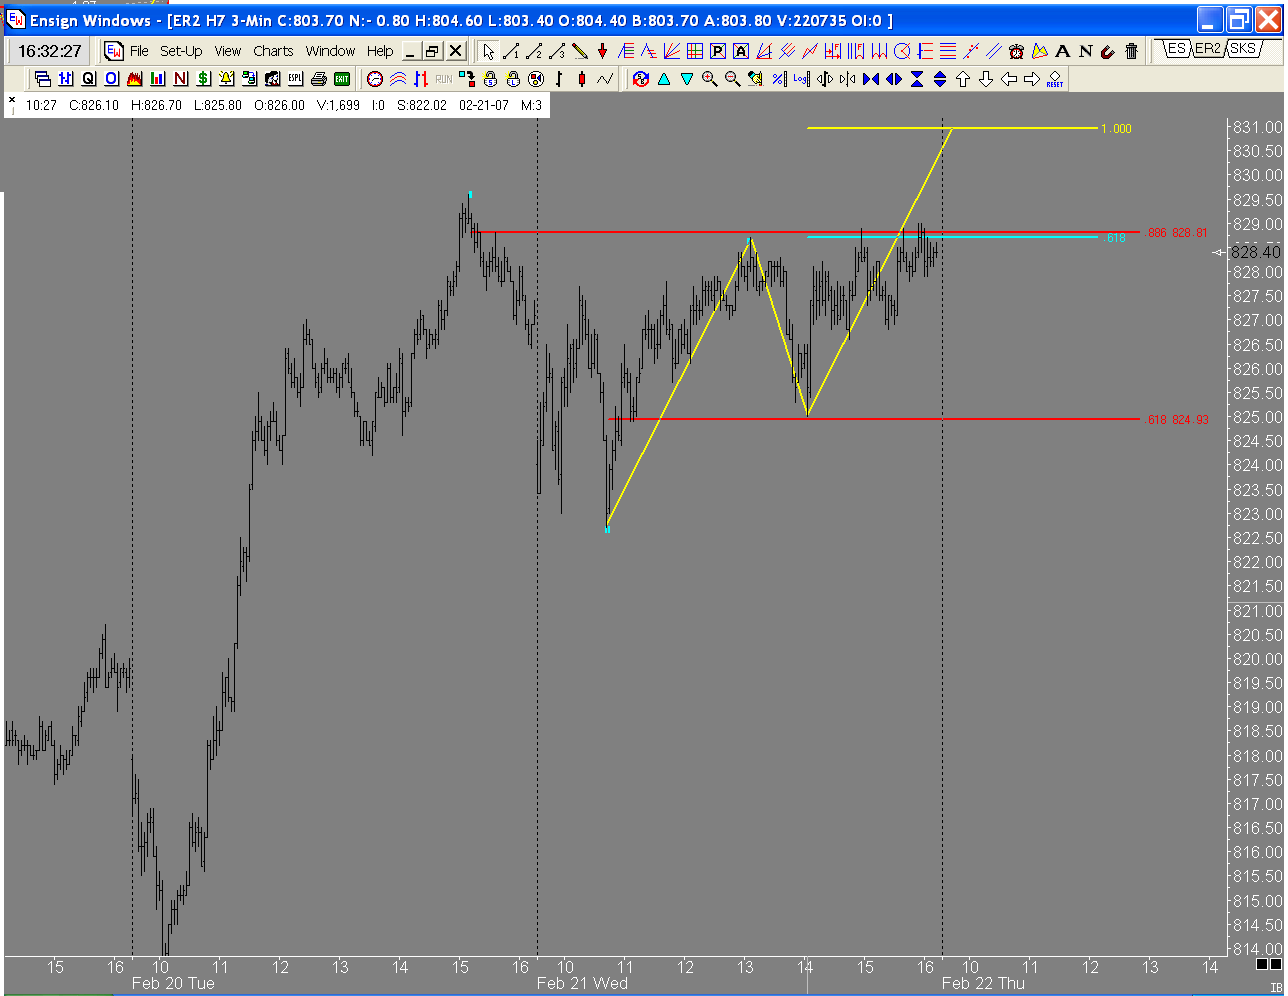This screenshot has height=996, width=1288.
Task: Close the bar data info panel
Action: point(12,99)
